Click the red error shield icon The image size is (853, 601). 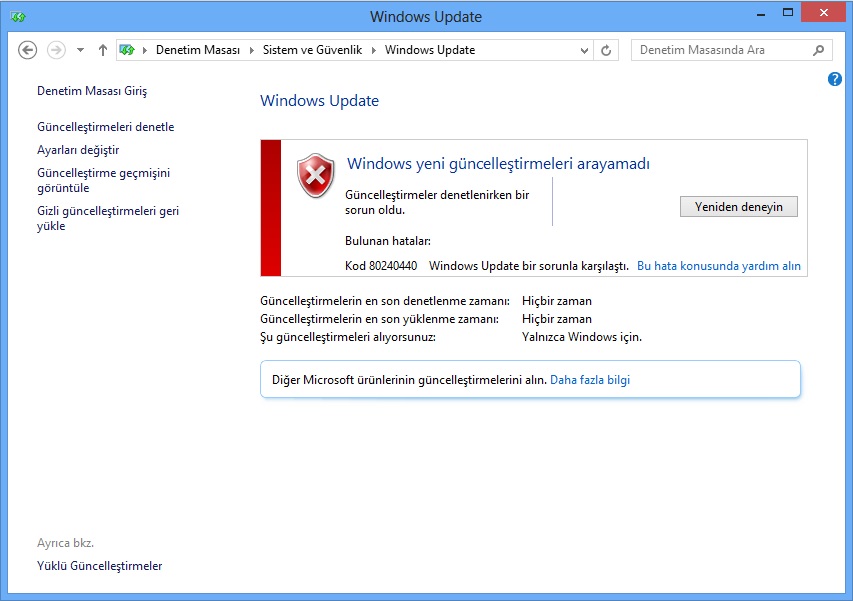(x=316, y=175)
